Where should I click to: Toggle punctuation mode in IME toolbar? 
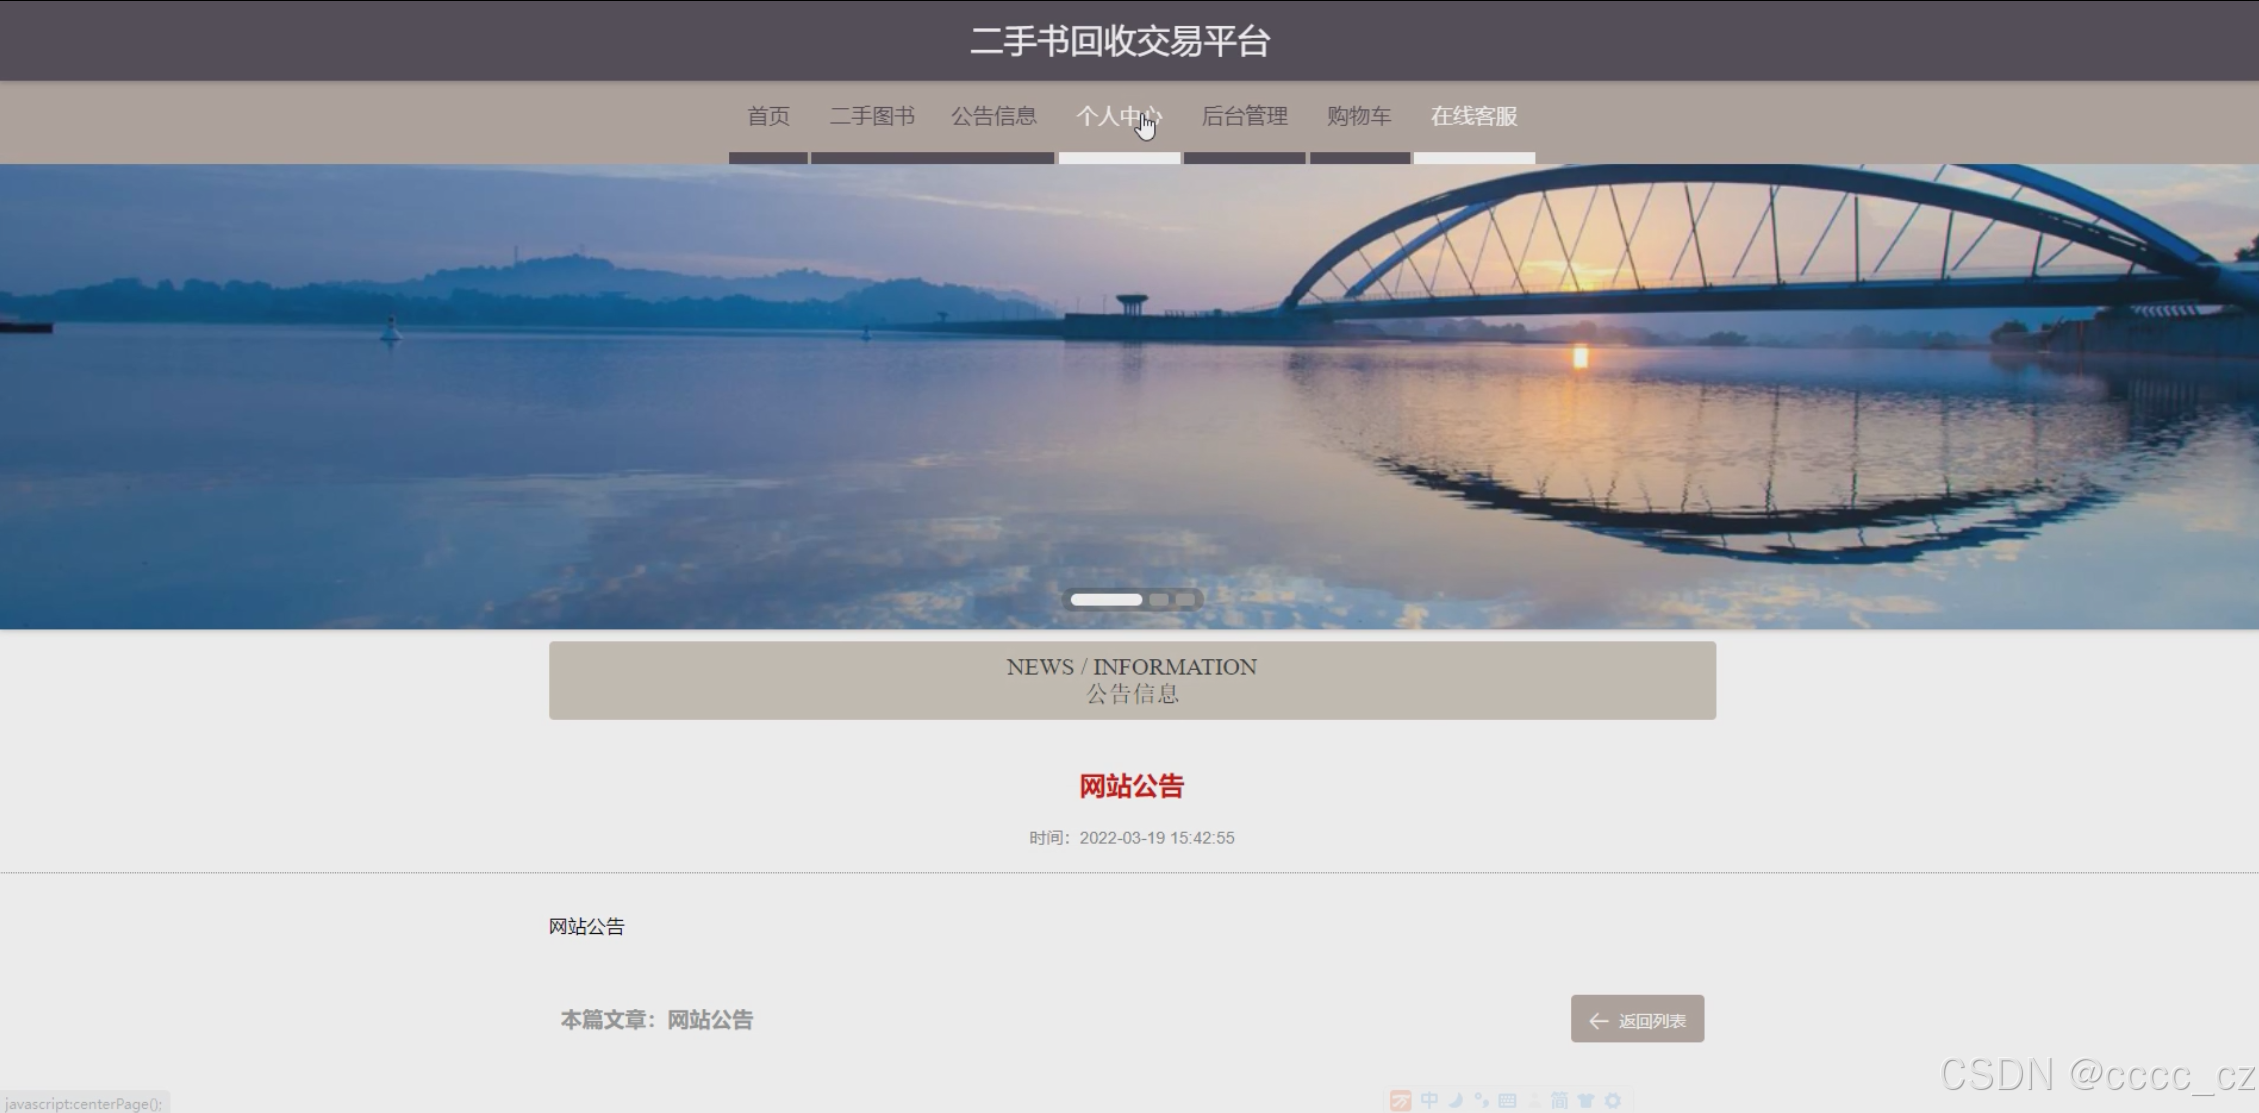tap(1481, 1100)
